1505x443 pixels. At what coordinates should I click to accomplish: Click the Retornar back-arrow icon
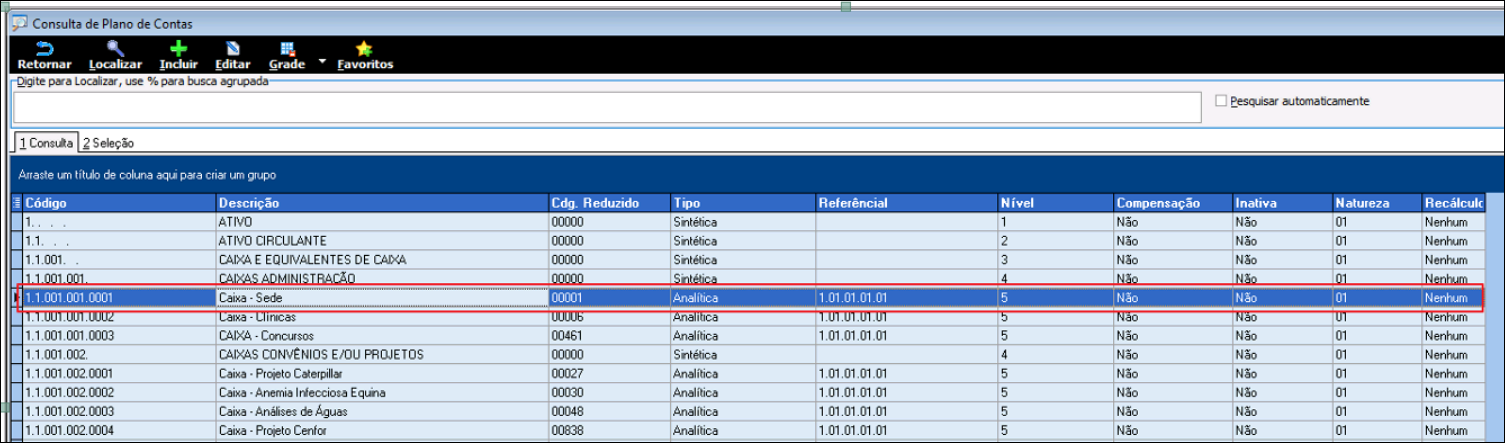pyautogui.click(x=44, y=48)
